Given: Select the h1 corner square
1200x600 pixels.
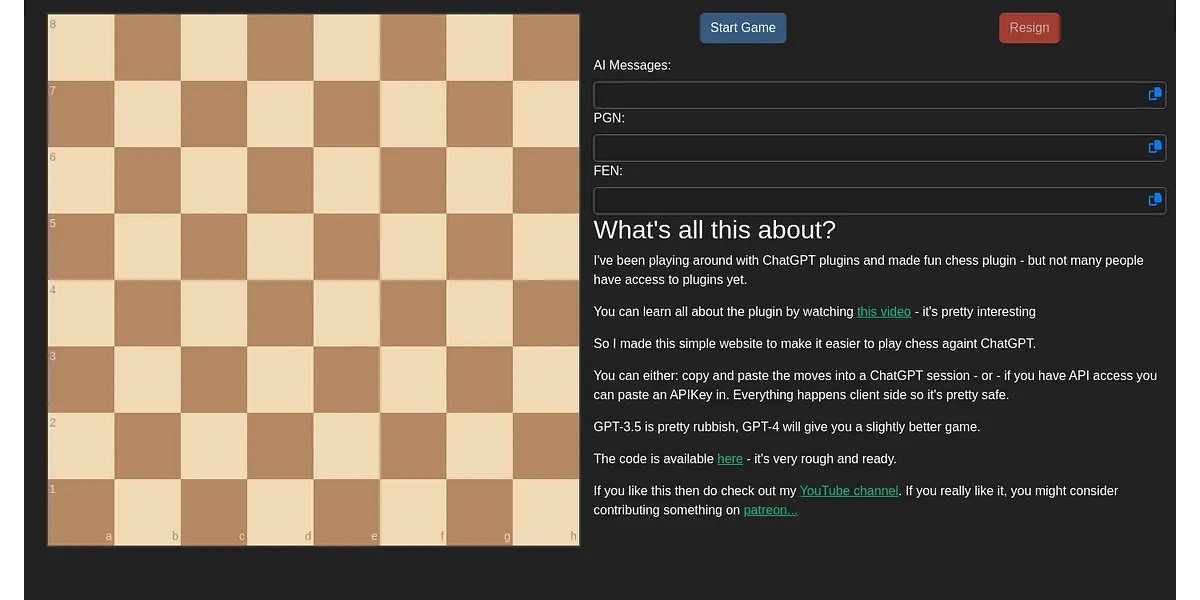Looking at the screenshot, I should click(546, 512).
